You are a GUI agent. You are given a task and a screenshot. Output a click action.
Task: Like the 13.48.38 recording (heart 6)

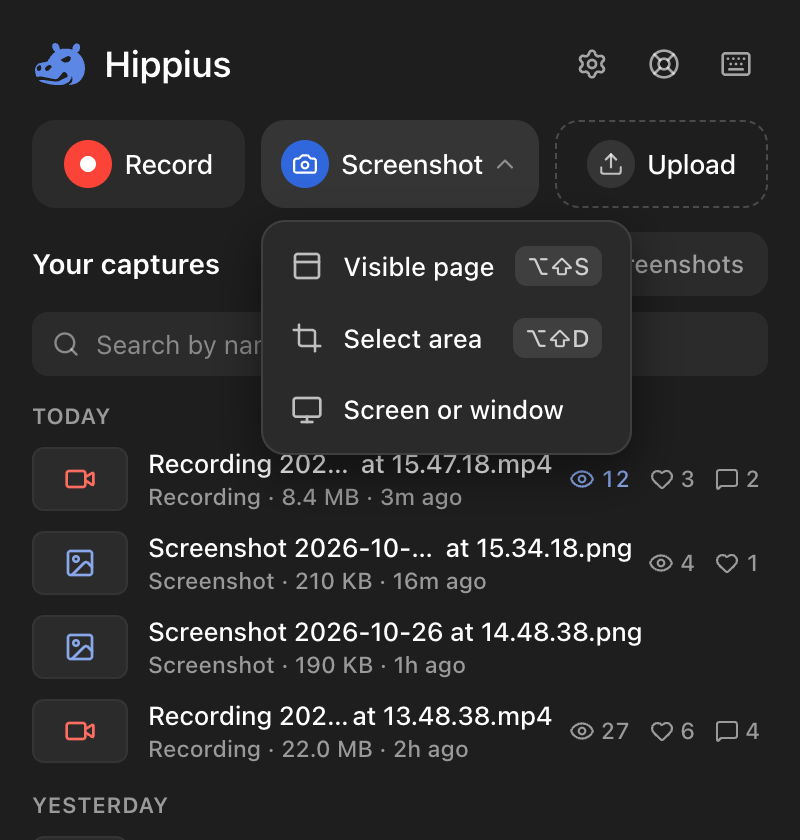coord(662,731)
